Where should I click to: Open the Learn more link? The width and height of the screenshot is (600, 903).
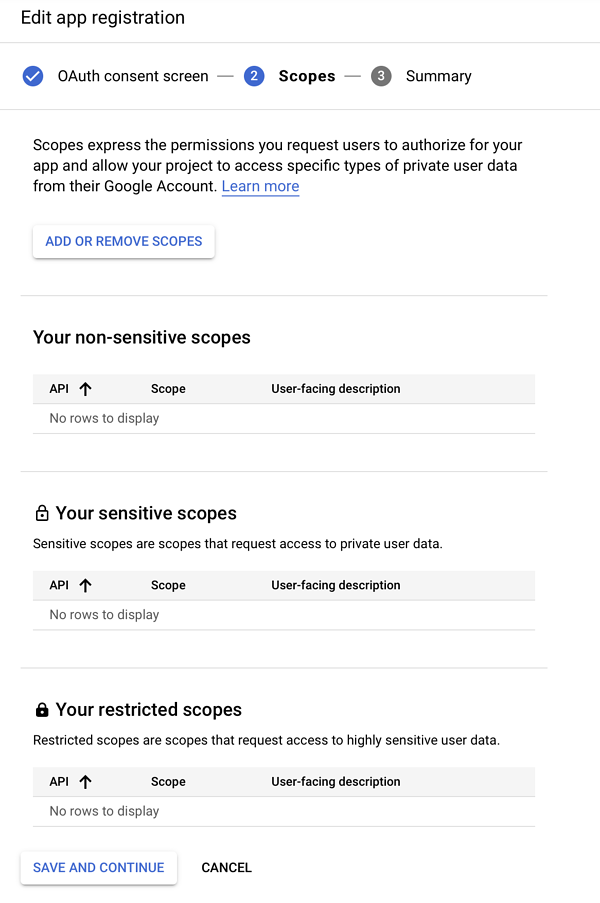(x=260, y=186)
